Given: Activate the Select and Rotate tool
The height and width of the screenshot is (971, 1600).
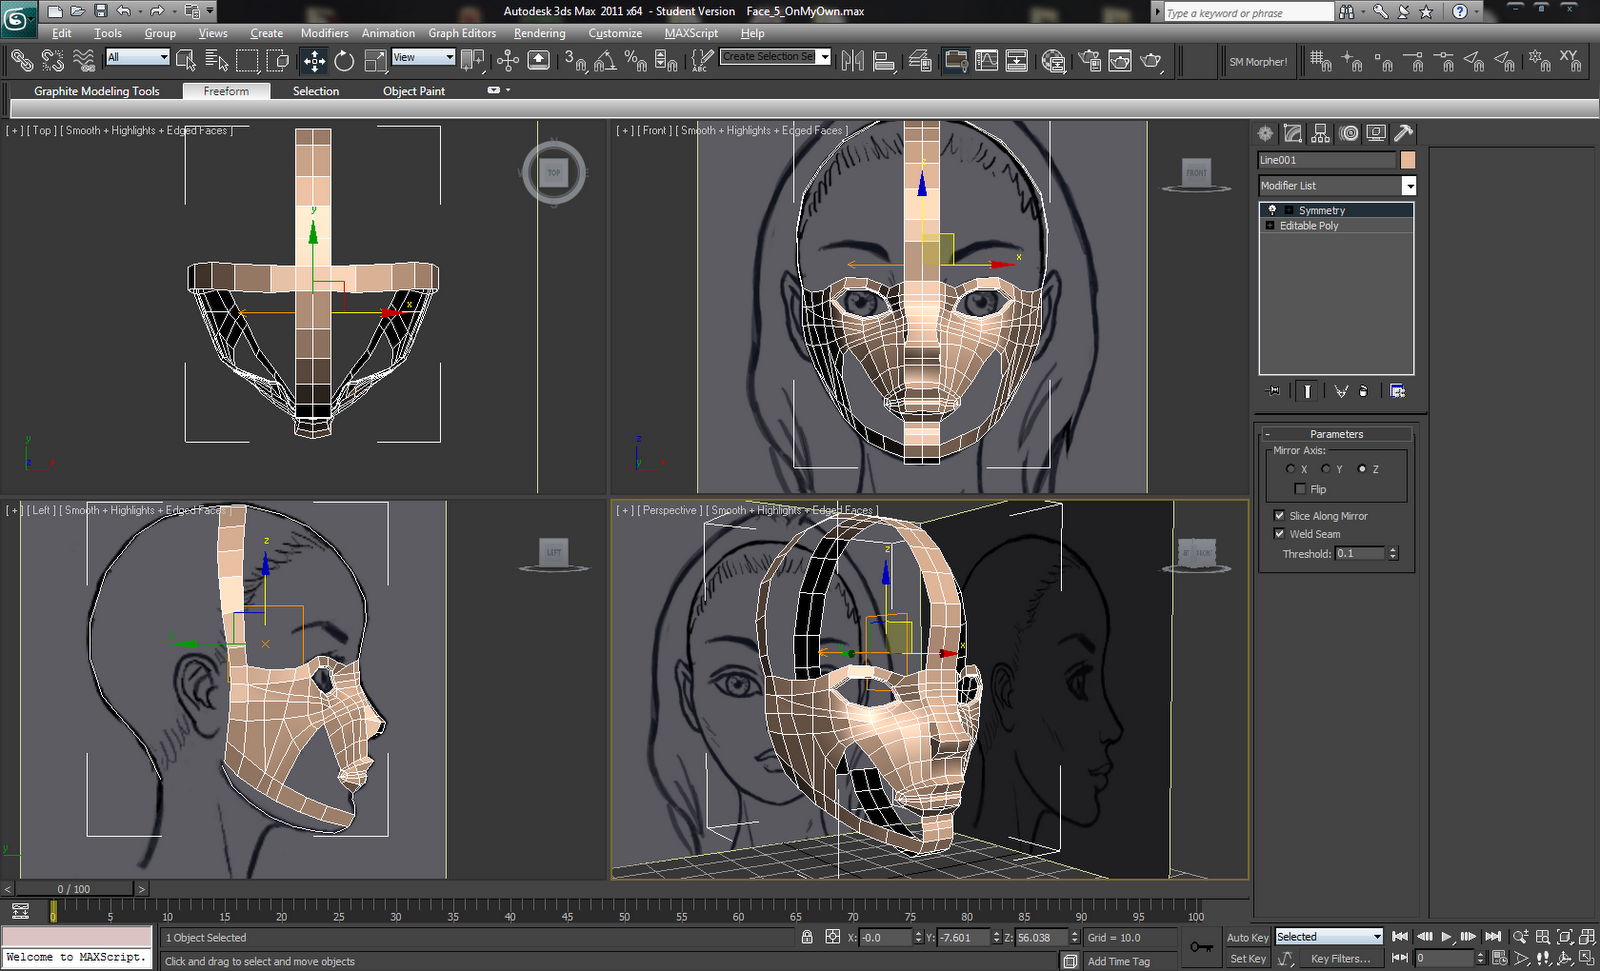Looking at the screenshot, I should tap(343, 61).
